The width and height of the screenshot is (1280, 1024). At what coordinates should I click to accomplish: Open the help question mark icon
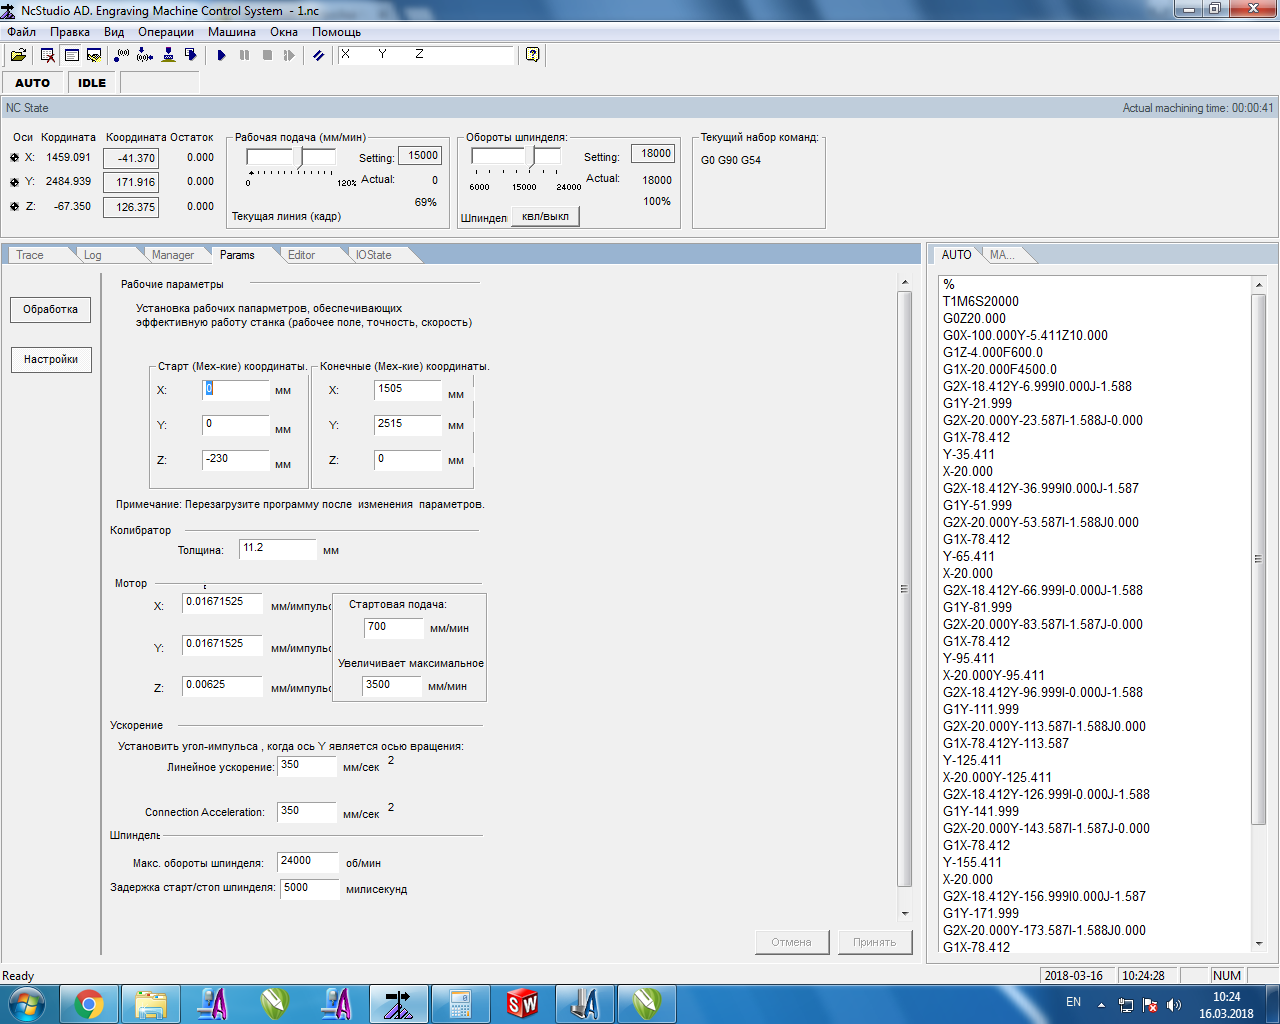click(x=532, y=55)
